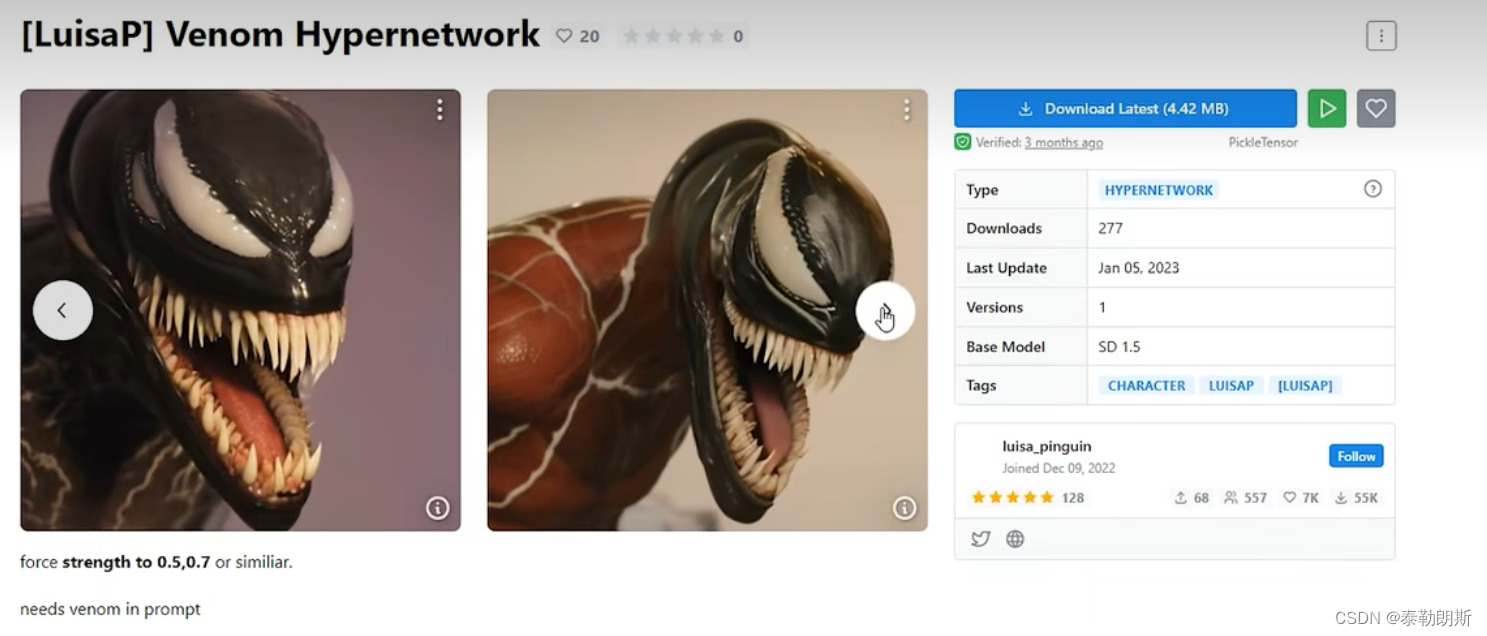Click the Downloads value 277
Image resolution: width=1487 pixels, height=636 pixels.
1110,229
